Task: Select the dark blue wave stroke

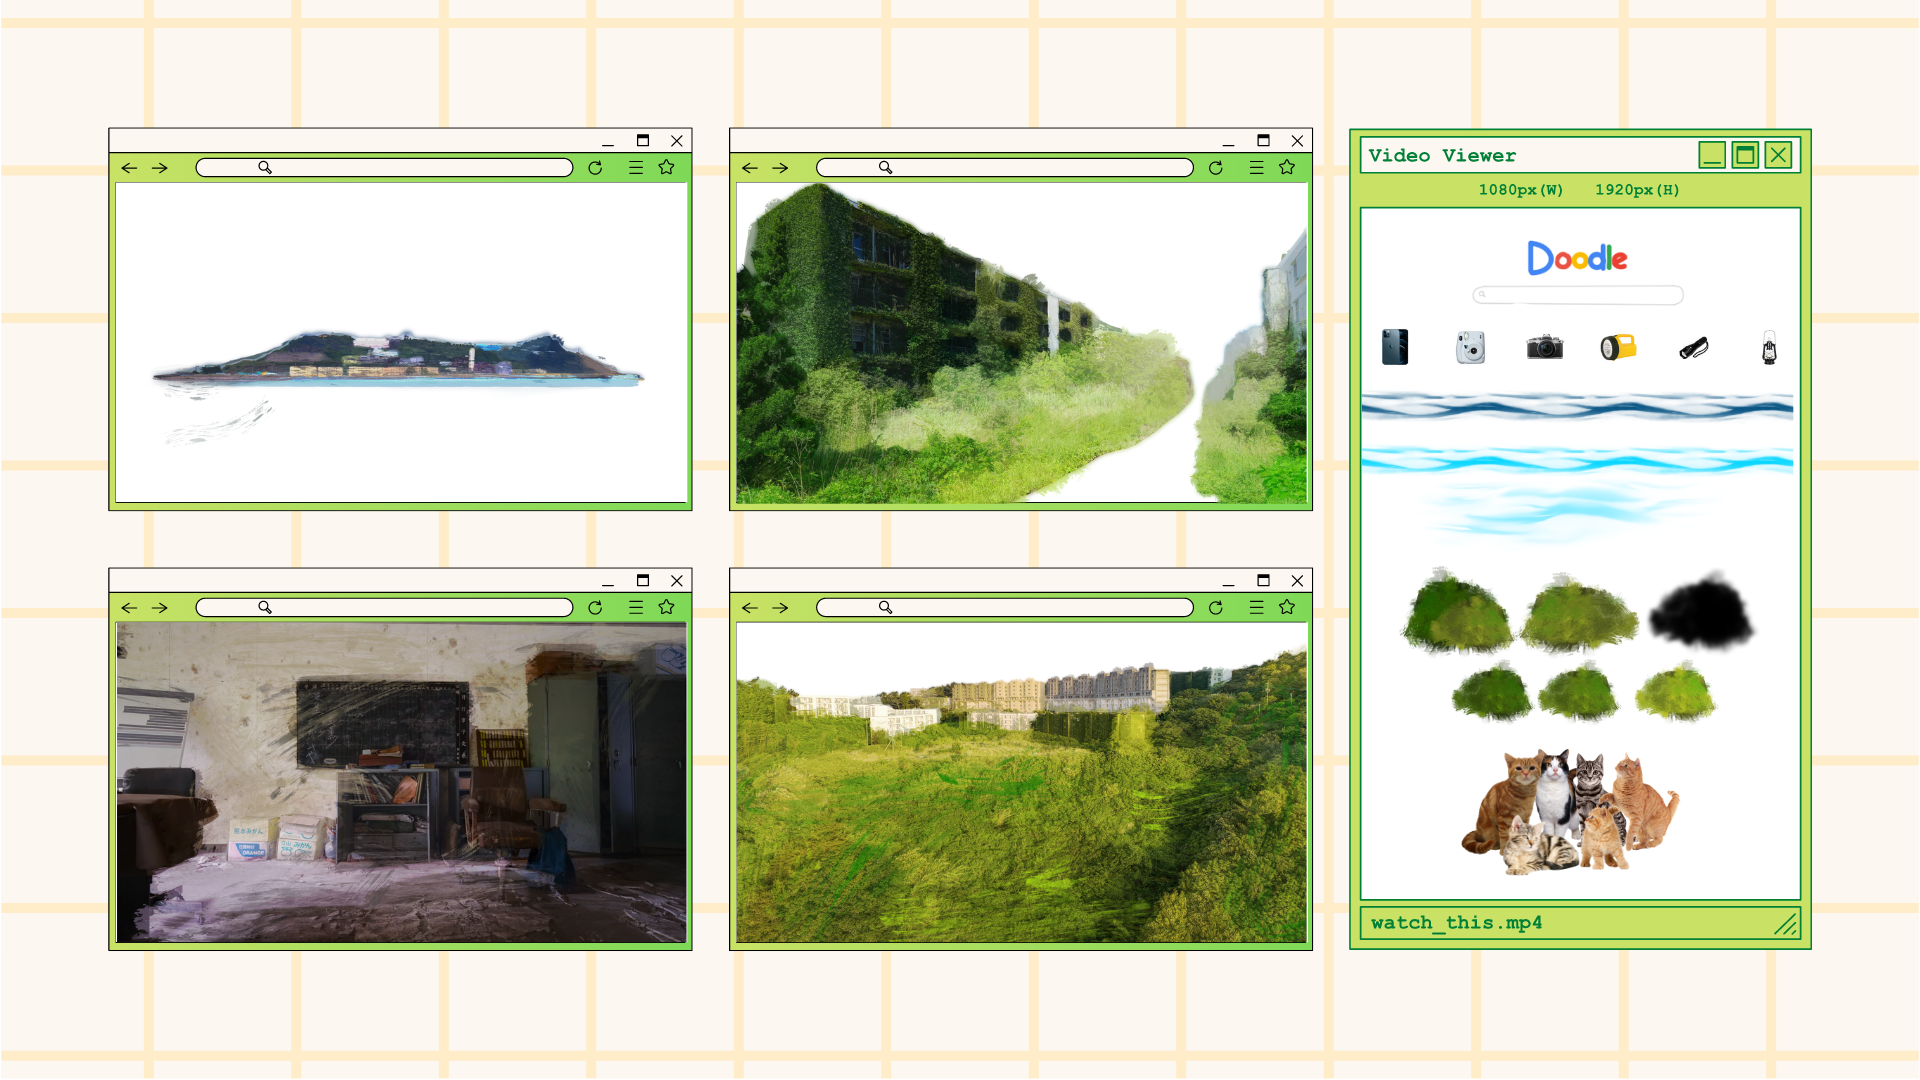Action: (x=1577, y=406)
